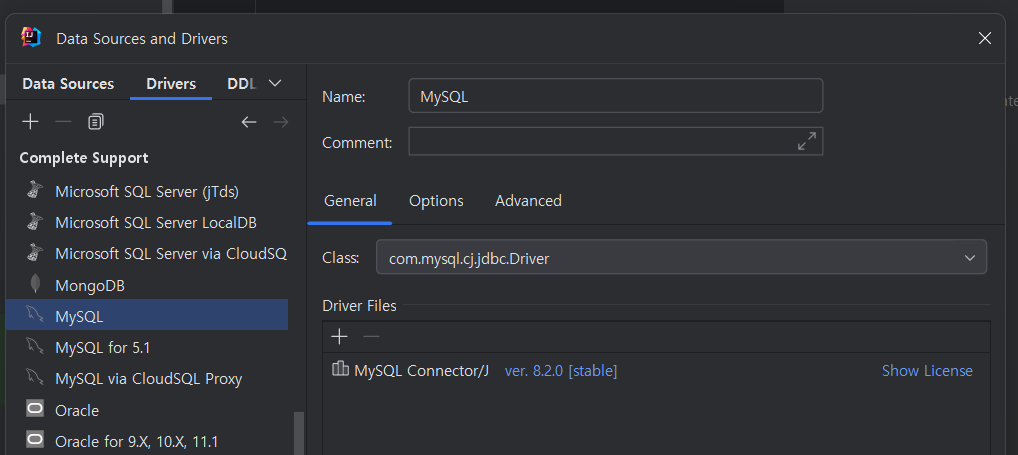Open the Advanced tab
Image resolution: width=1018 pixels, height=455 pixels.
[528, 201]
